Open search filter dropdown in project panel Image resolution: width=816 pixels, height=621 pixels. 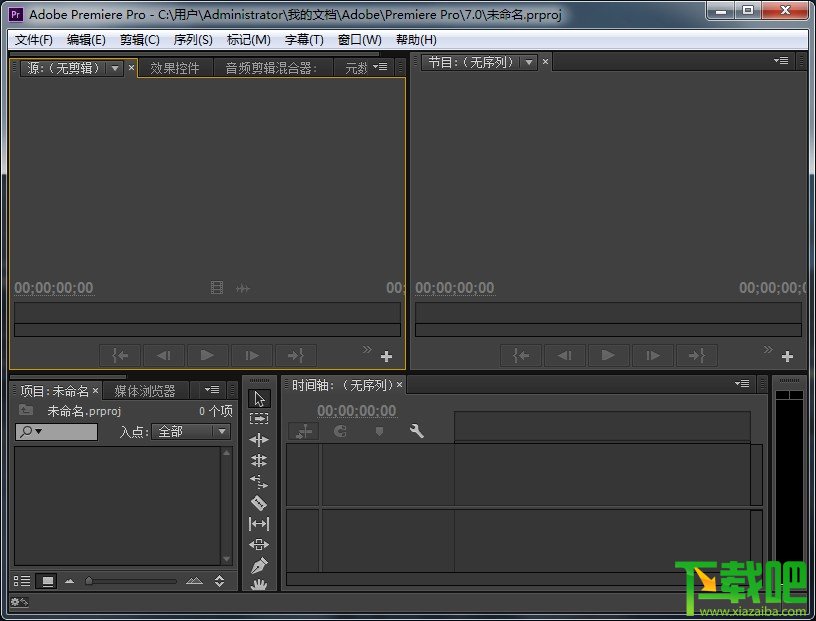[31, 431]
